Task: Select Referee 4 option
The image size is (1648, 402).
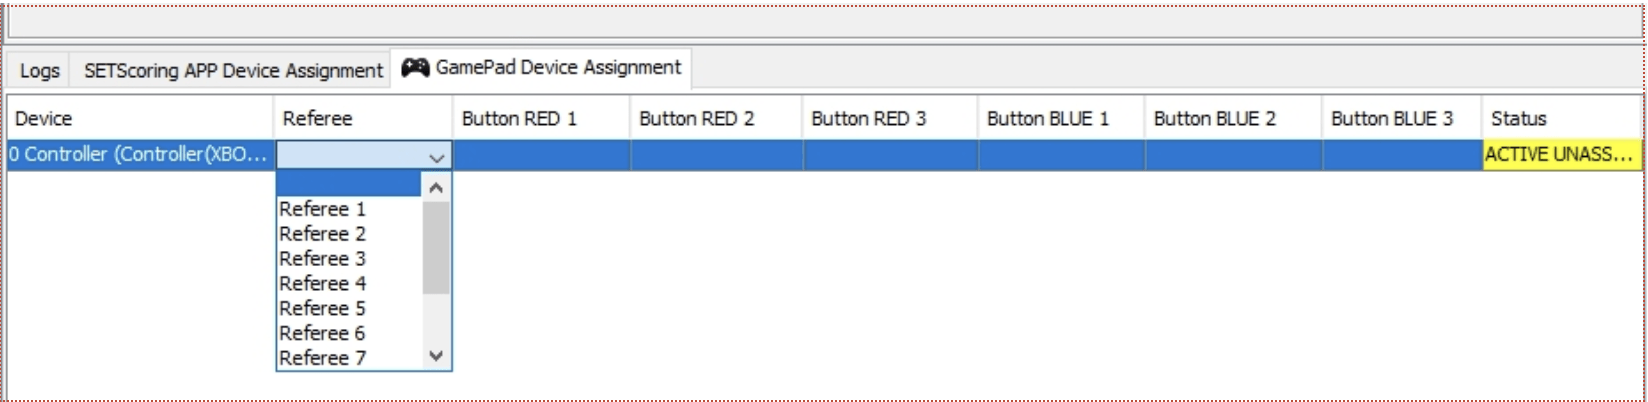Action: (322, 284)
